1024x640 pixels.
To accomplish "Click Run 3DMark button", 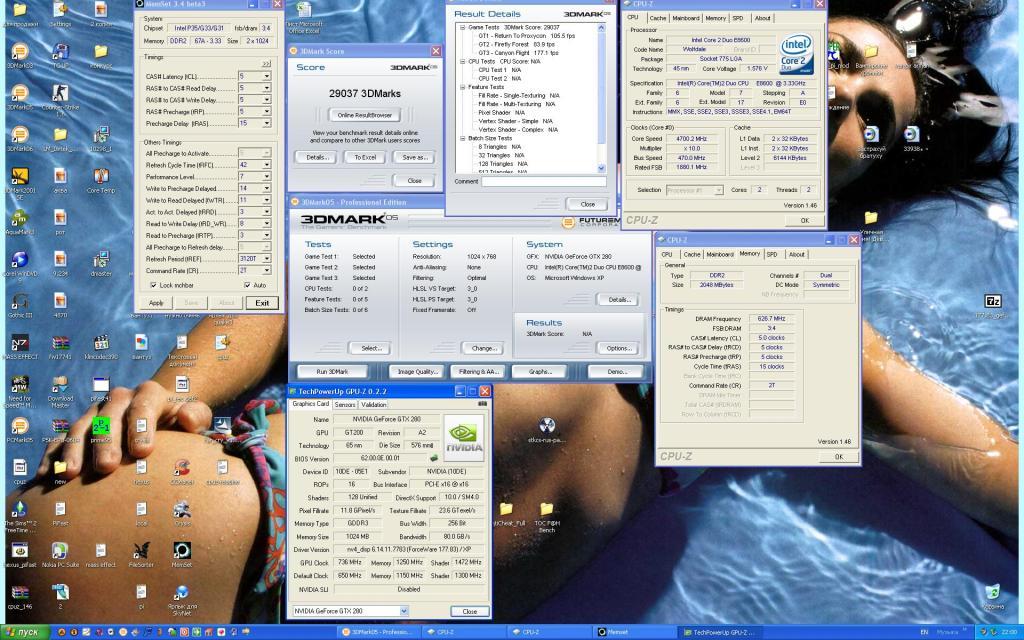I will coord(332,372).
